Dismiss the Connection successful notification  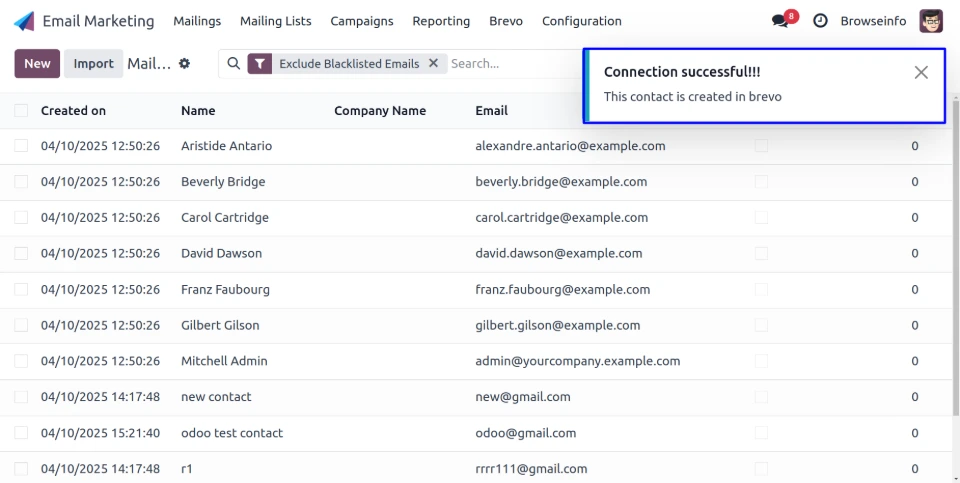click(921, 72)
